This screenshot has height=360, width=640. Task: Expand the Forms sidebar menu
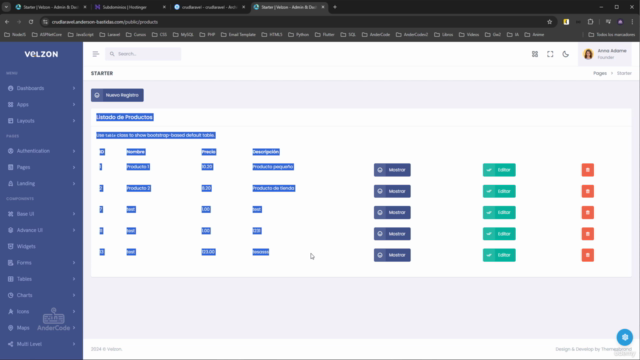tap(41, 263)
